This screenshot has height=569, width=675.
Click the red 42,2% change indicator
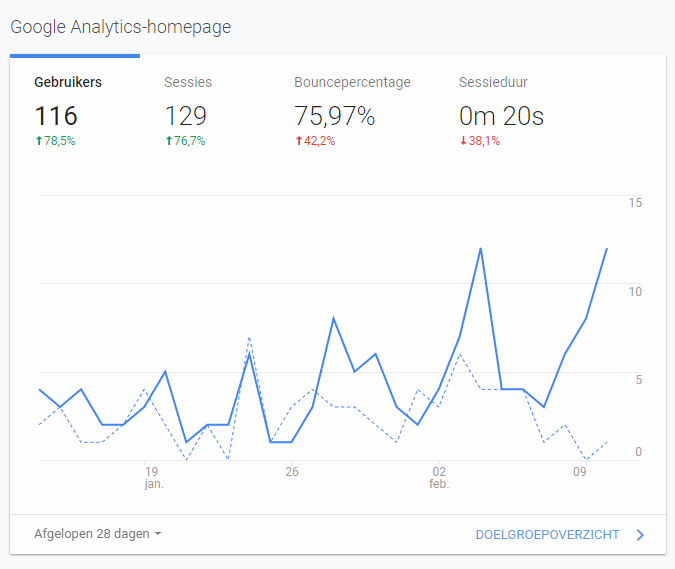click(315, 141)
